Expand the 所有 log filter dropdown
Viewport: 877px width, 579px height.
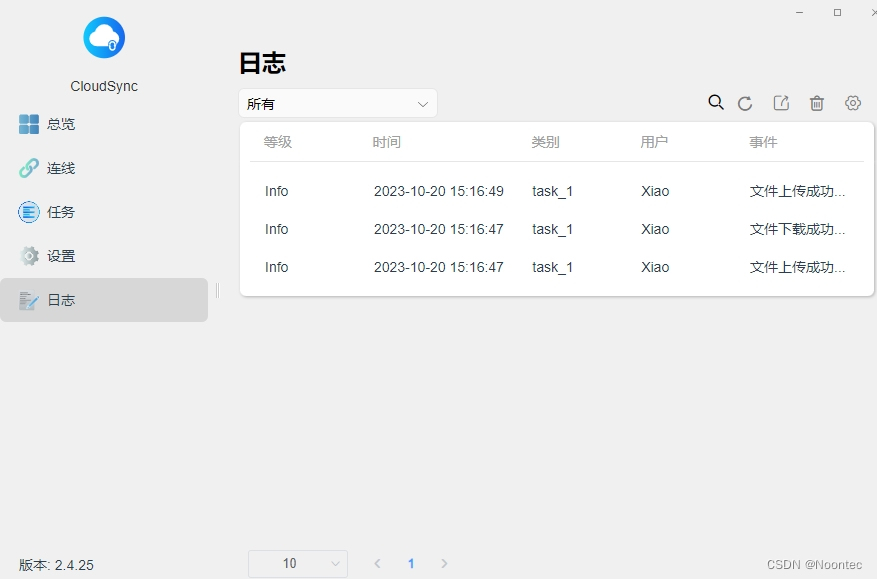[338, 104]
